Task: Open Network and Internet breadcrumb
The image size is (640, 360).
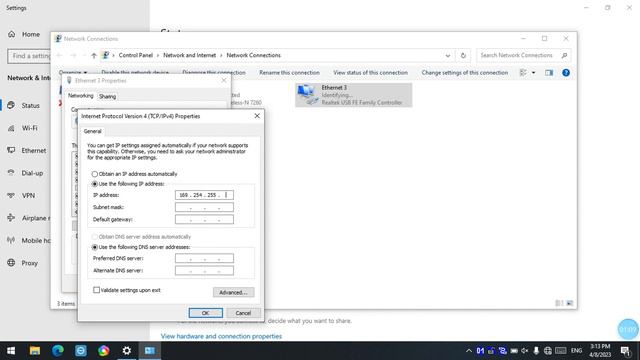Action: (x=189, y=55)
